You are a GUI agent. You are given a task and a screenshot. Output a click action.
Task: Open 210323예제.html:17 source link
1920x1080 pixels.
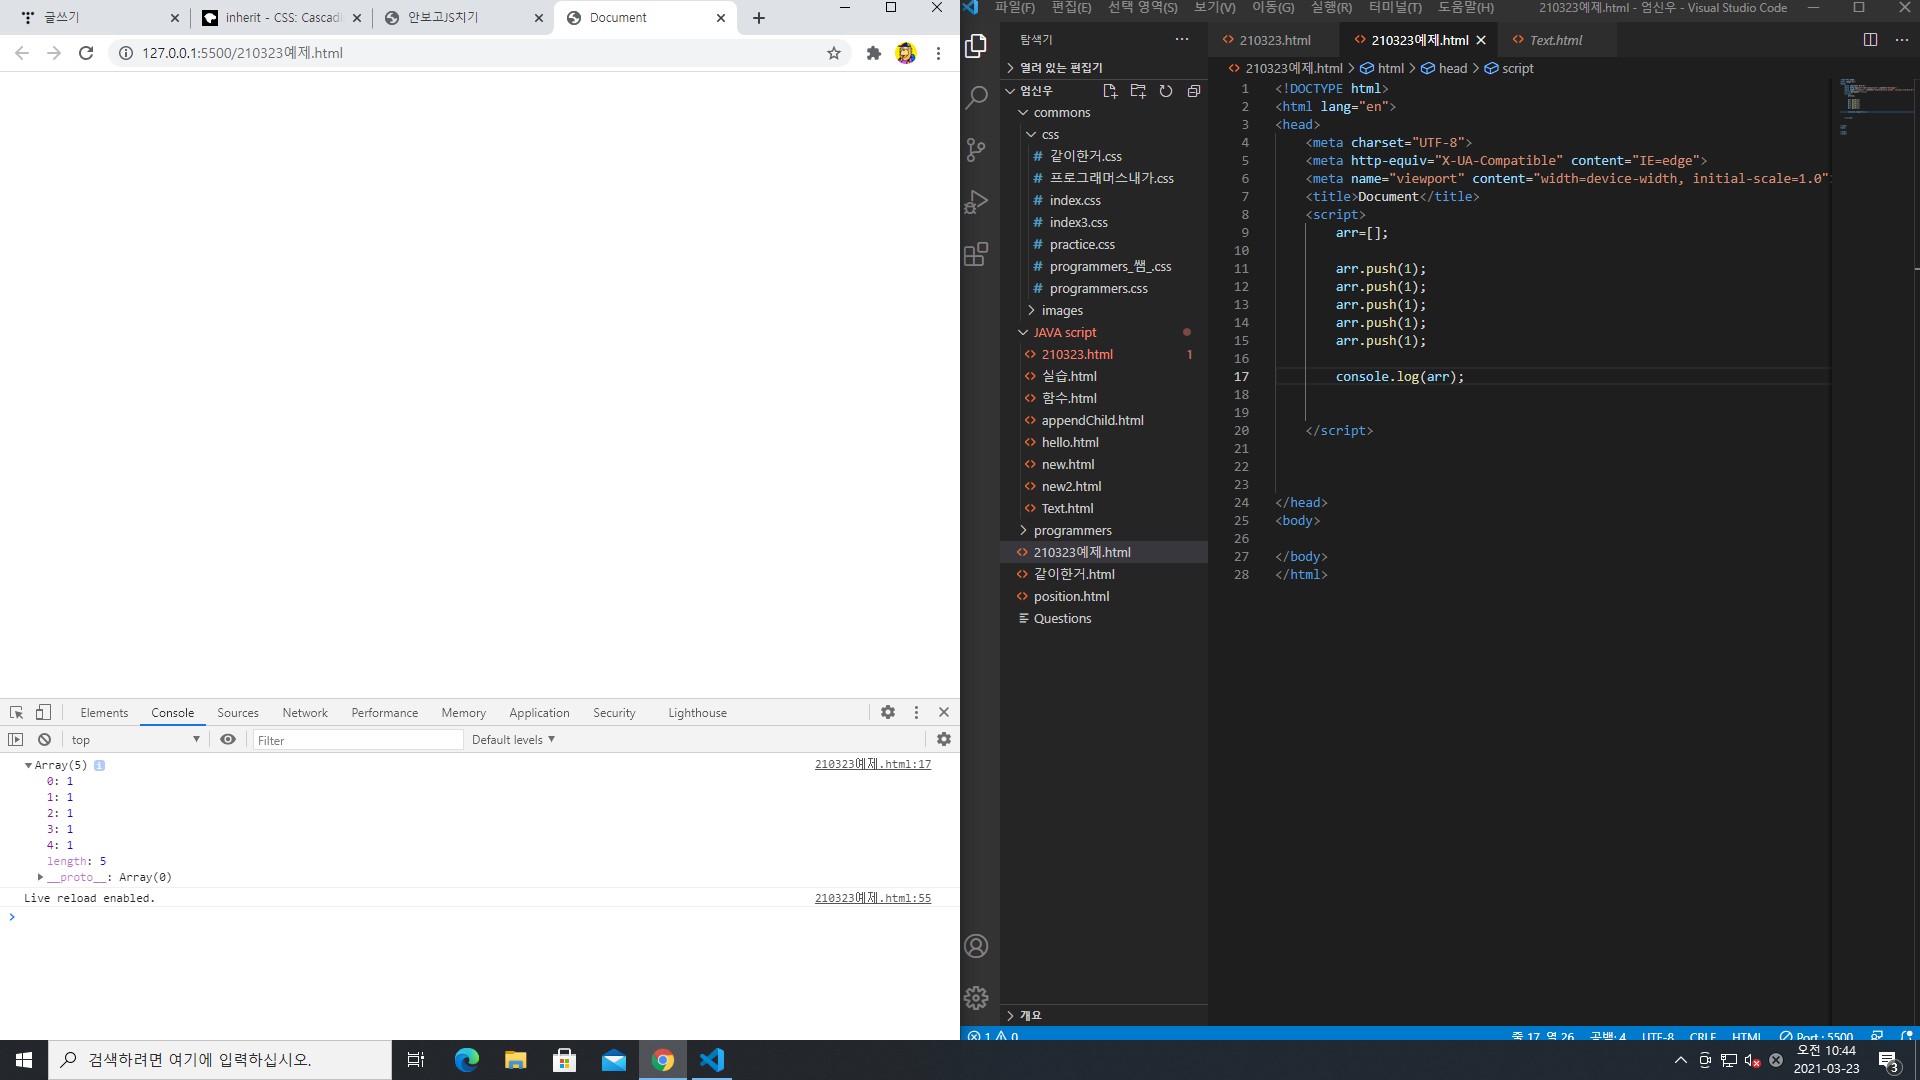click(872, 764)
